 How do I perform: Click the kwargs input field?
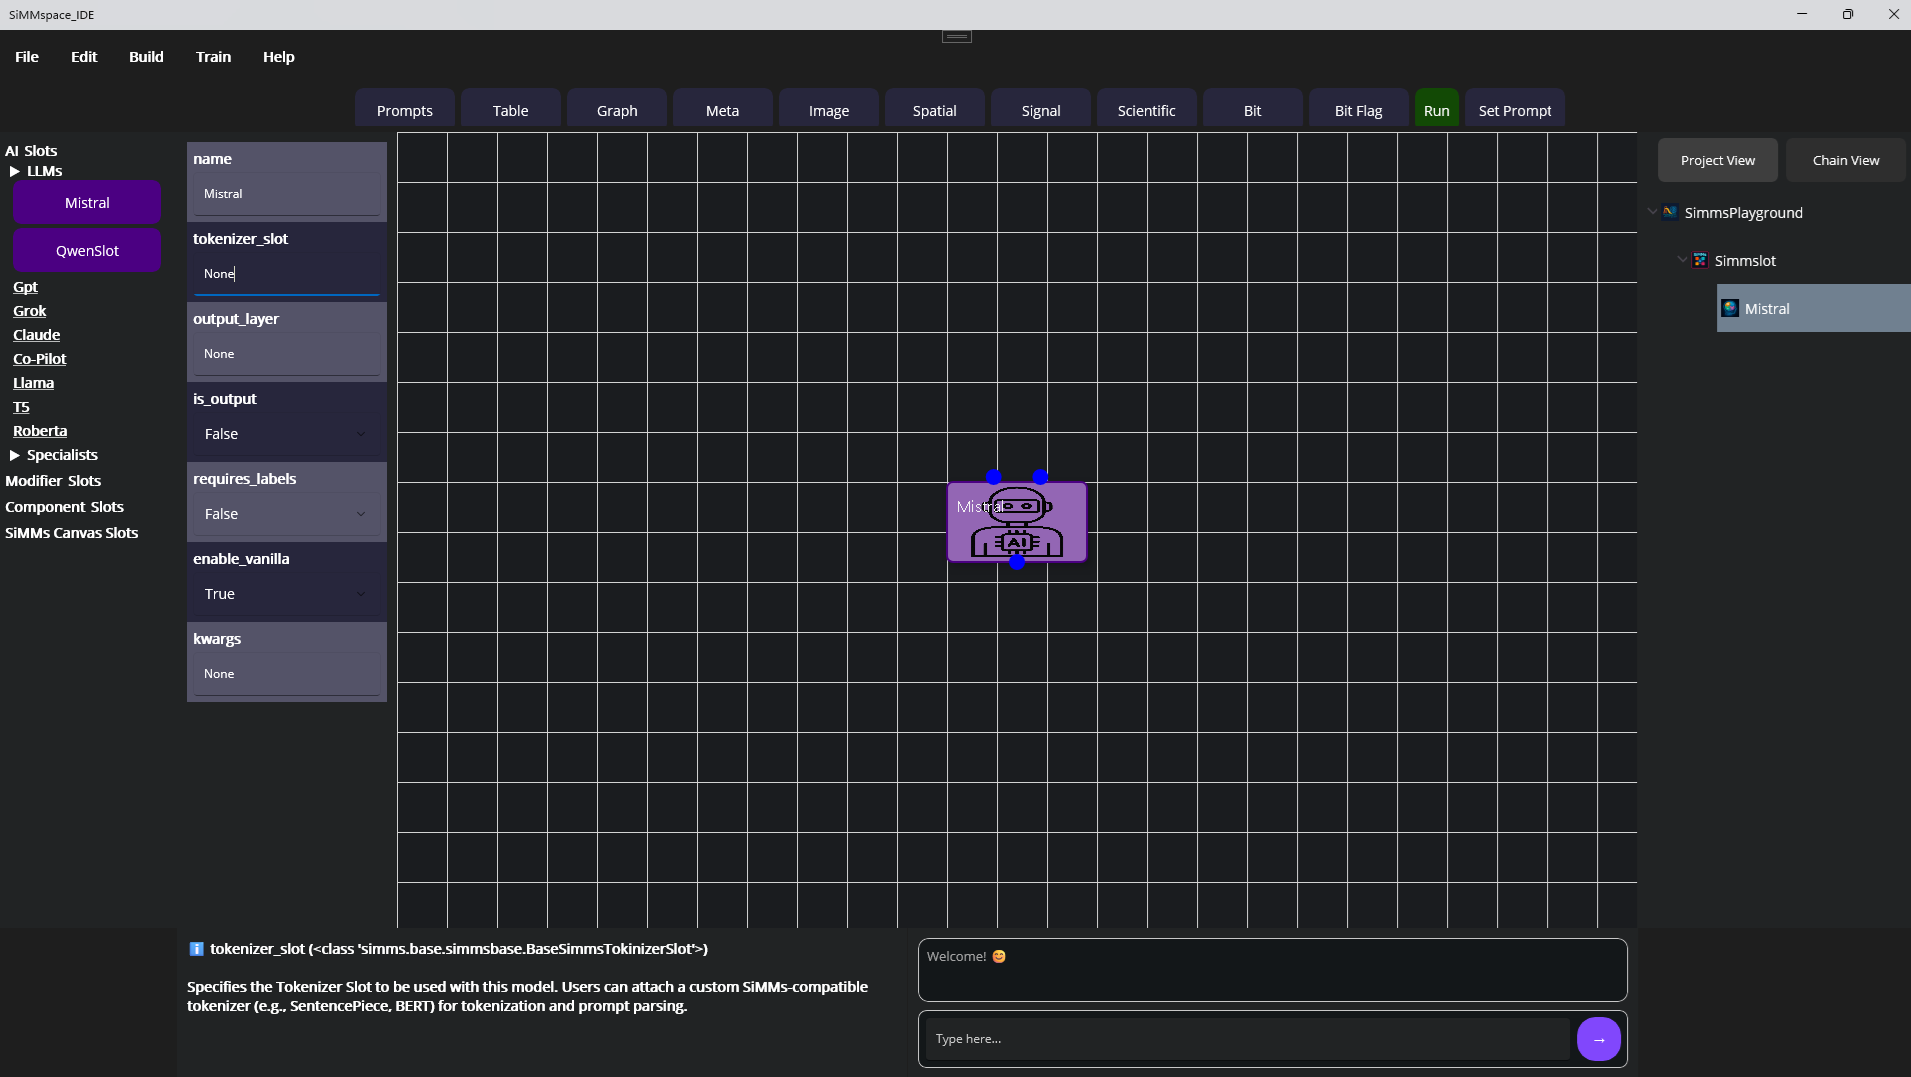(286, 674)
